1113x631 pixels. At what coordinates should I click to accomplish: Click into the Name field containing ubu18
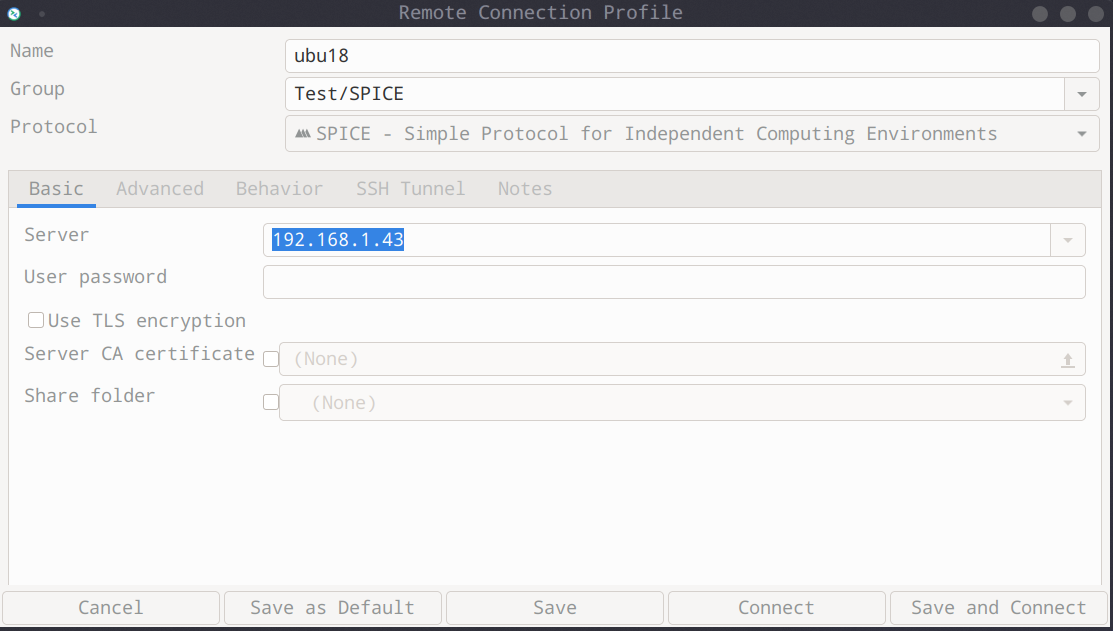(691, 56)
